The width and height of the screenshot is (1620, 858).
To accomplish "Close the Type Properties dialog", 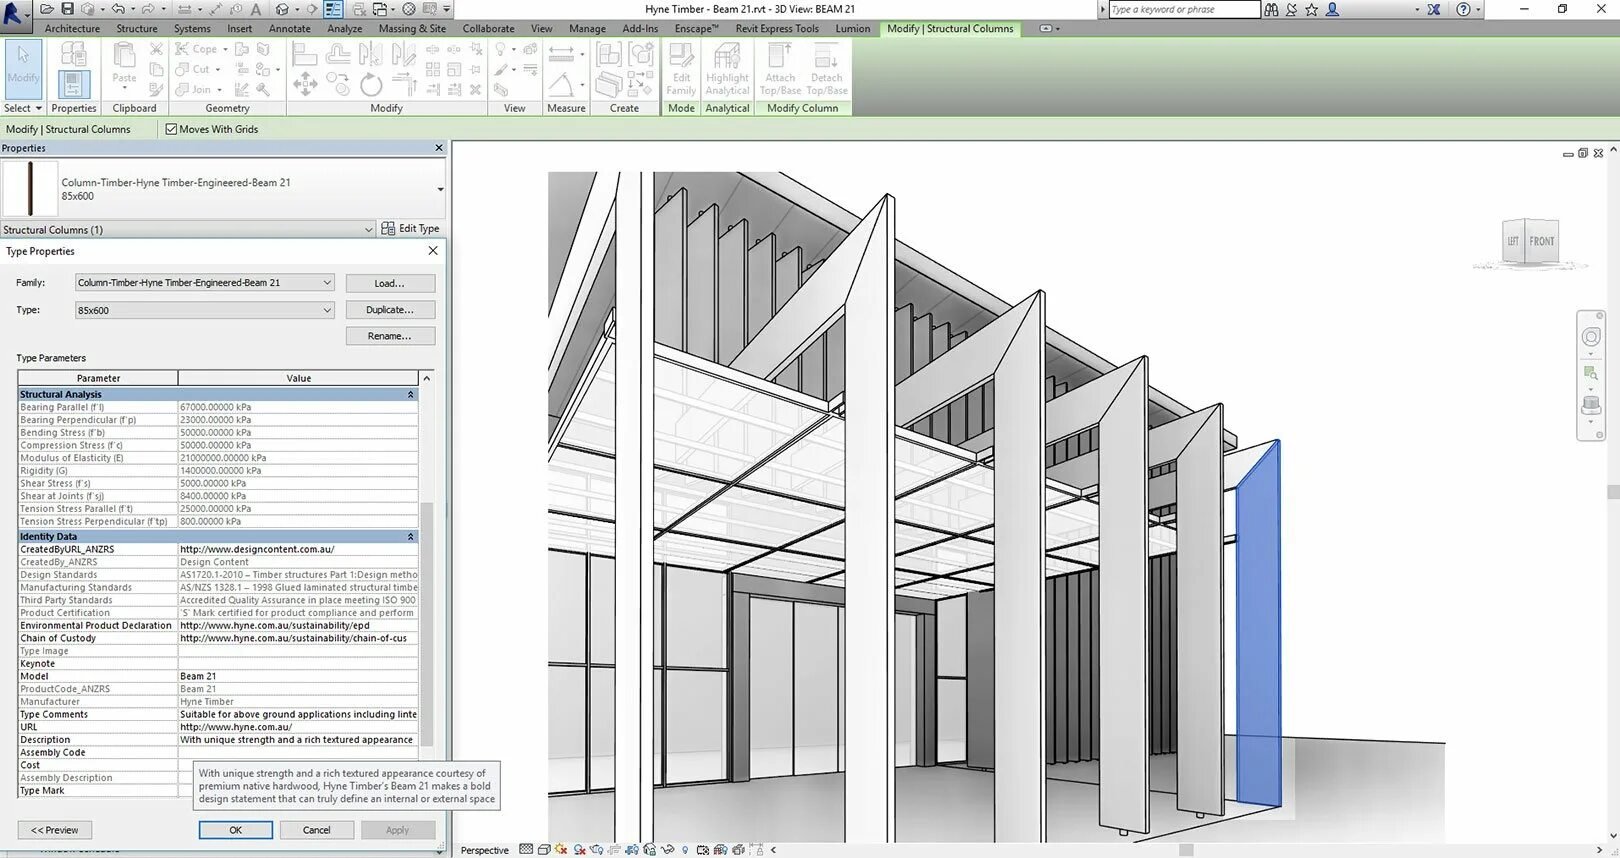I will pyautogui.click(x=433, y=251).
